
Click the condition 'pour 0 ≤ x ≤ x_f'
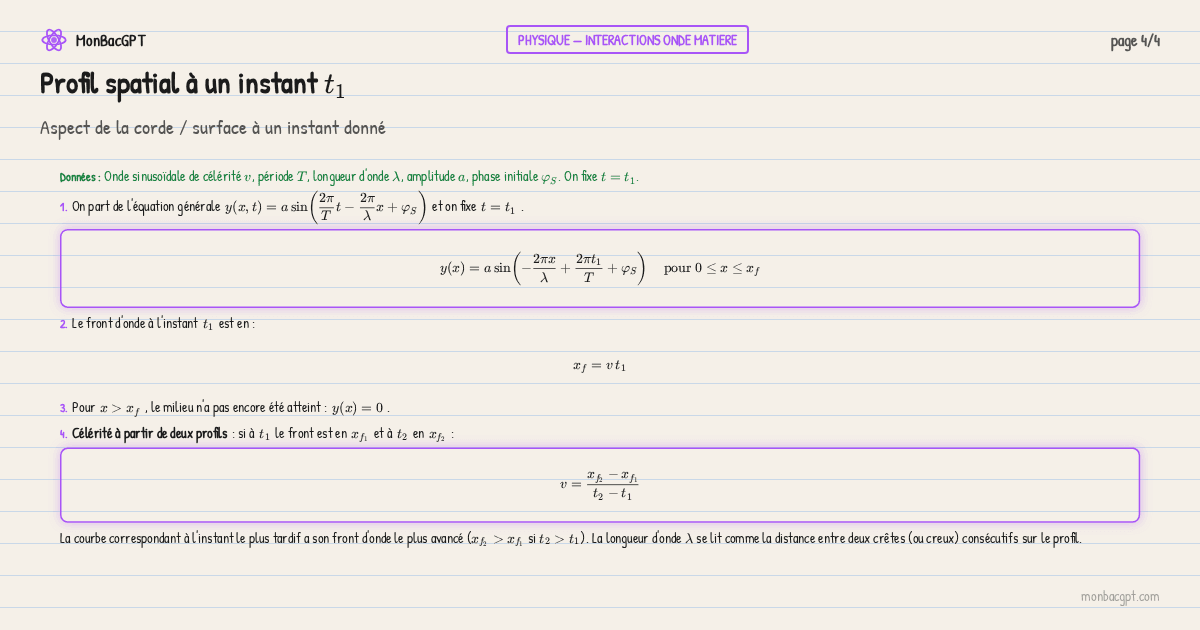click(x=711, y=268)
